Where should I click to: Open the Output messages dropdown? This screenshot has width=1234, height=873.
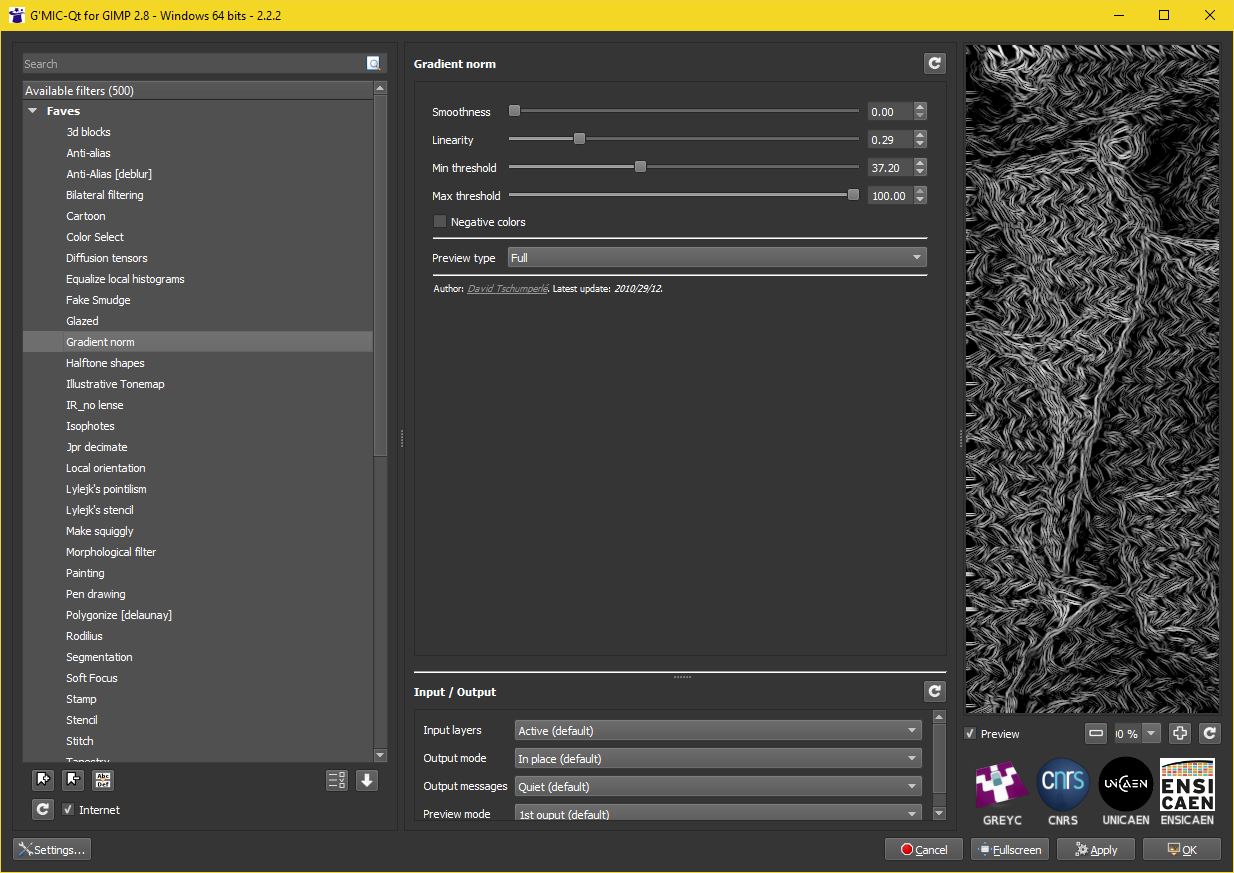point(718,787)
